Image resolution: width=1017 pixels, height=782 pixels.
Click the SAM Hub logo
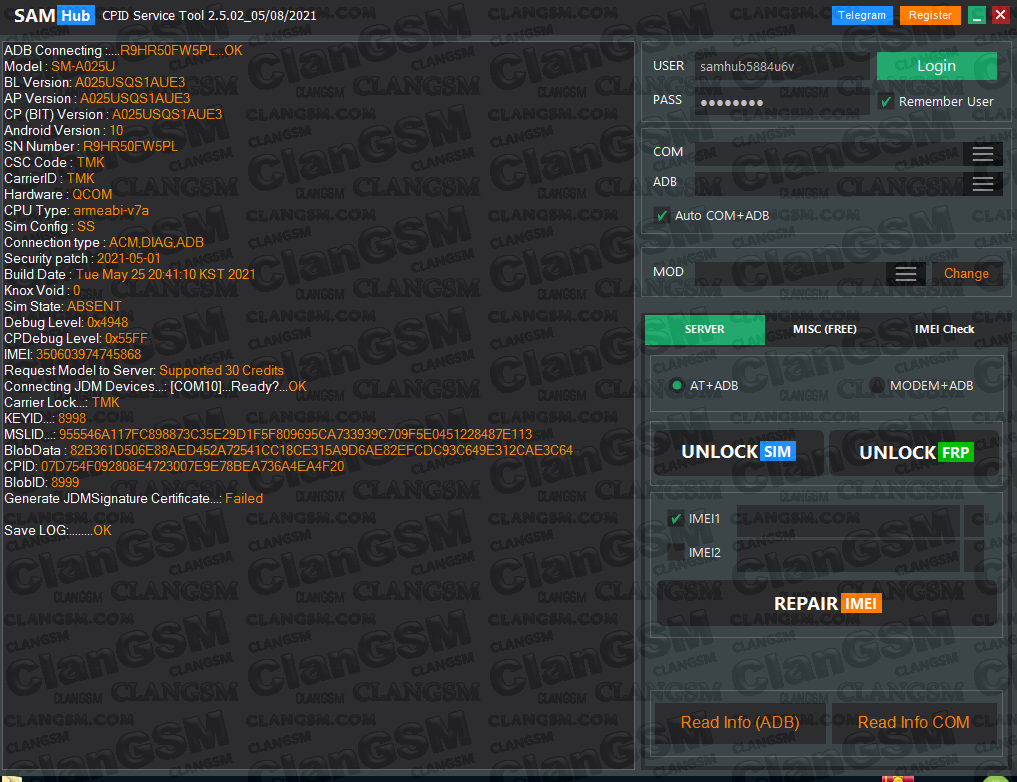54,15
